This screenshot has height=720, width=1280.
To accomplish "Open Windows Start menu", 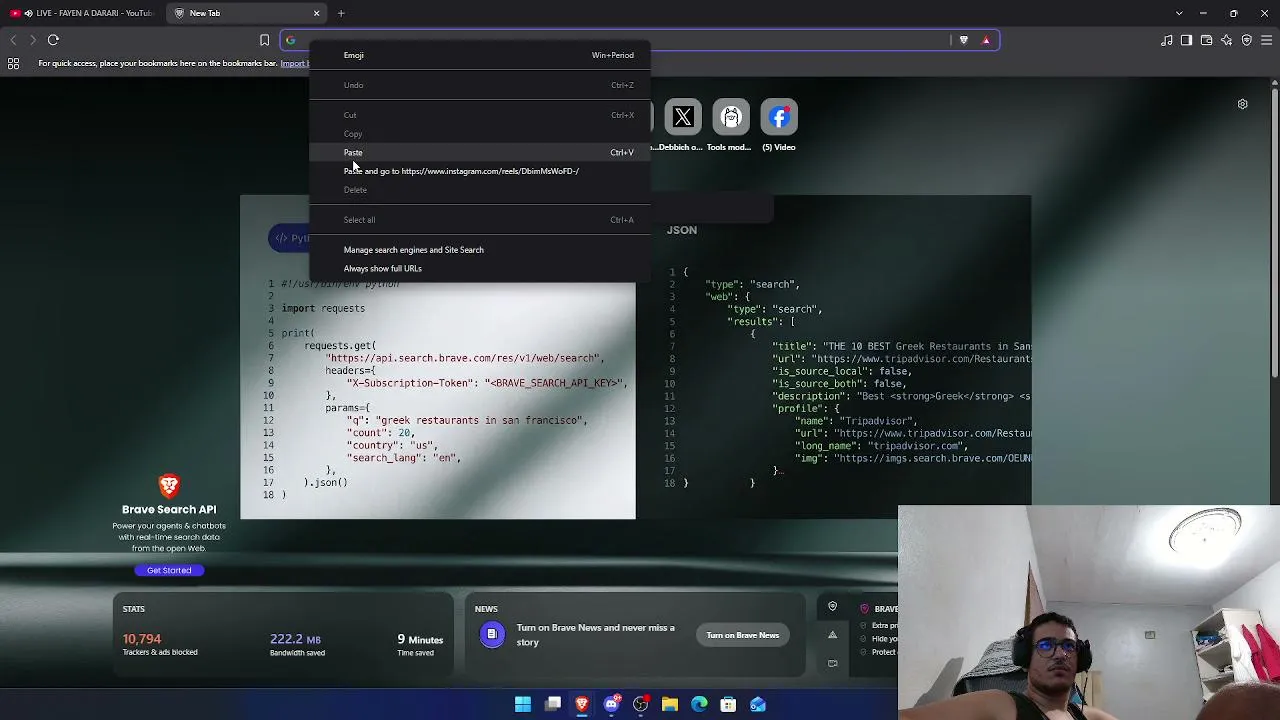I will 523,705.
